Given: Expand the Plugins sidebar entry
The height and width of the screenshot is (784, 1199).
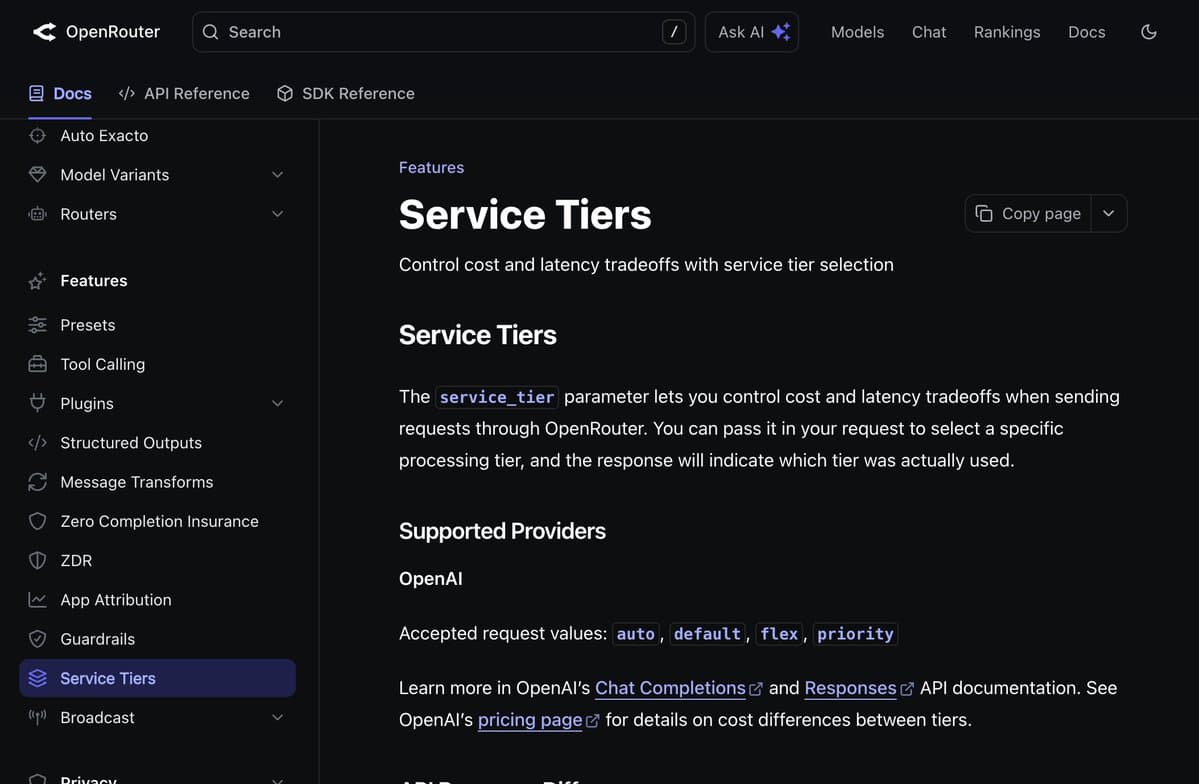Looking at the screenshot, I should [x=277, y=403].
